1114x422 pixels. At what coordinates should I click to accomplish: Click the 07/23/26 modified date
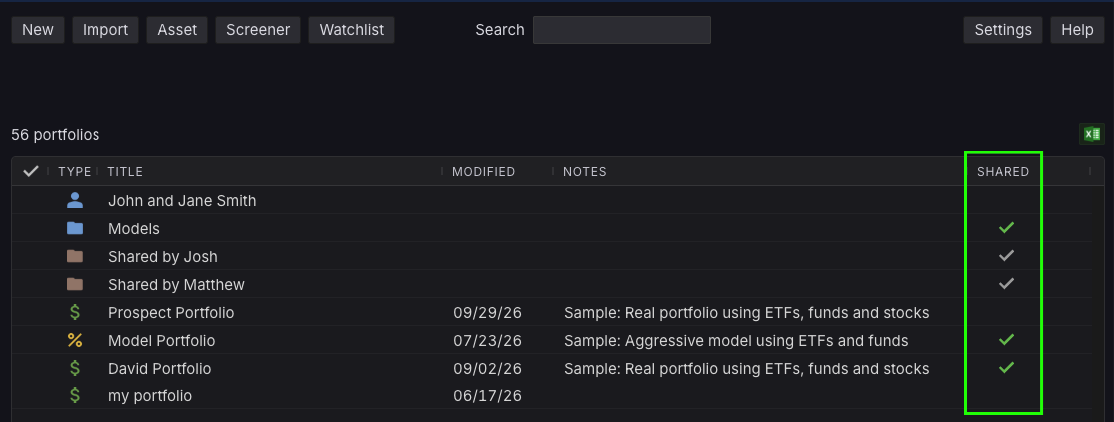(487, 341)
